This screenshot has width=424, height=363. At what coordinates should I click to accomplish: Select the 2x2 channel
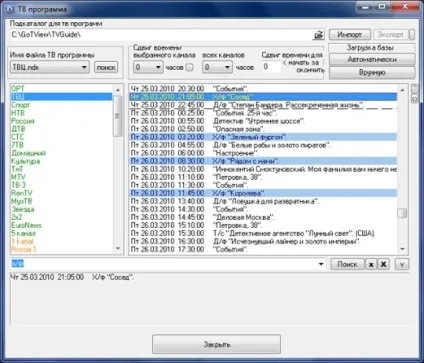click(62, 217)
